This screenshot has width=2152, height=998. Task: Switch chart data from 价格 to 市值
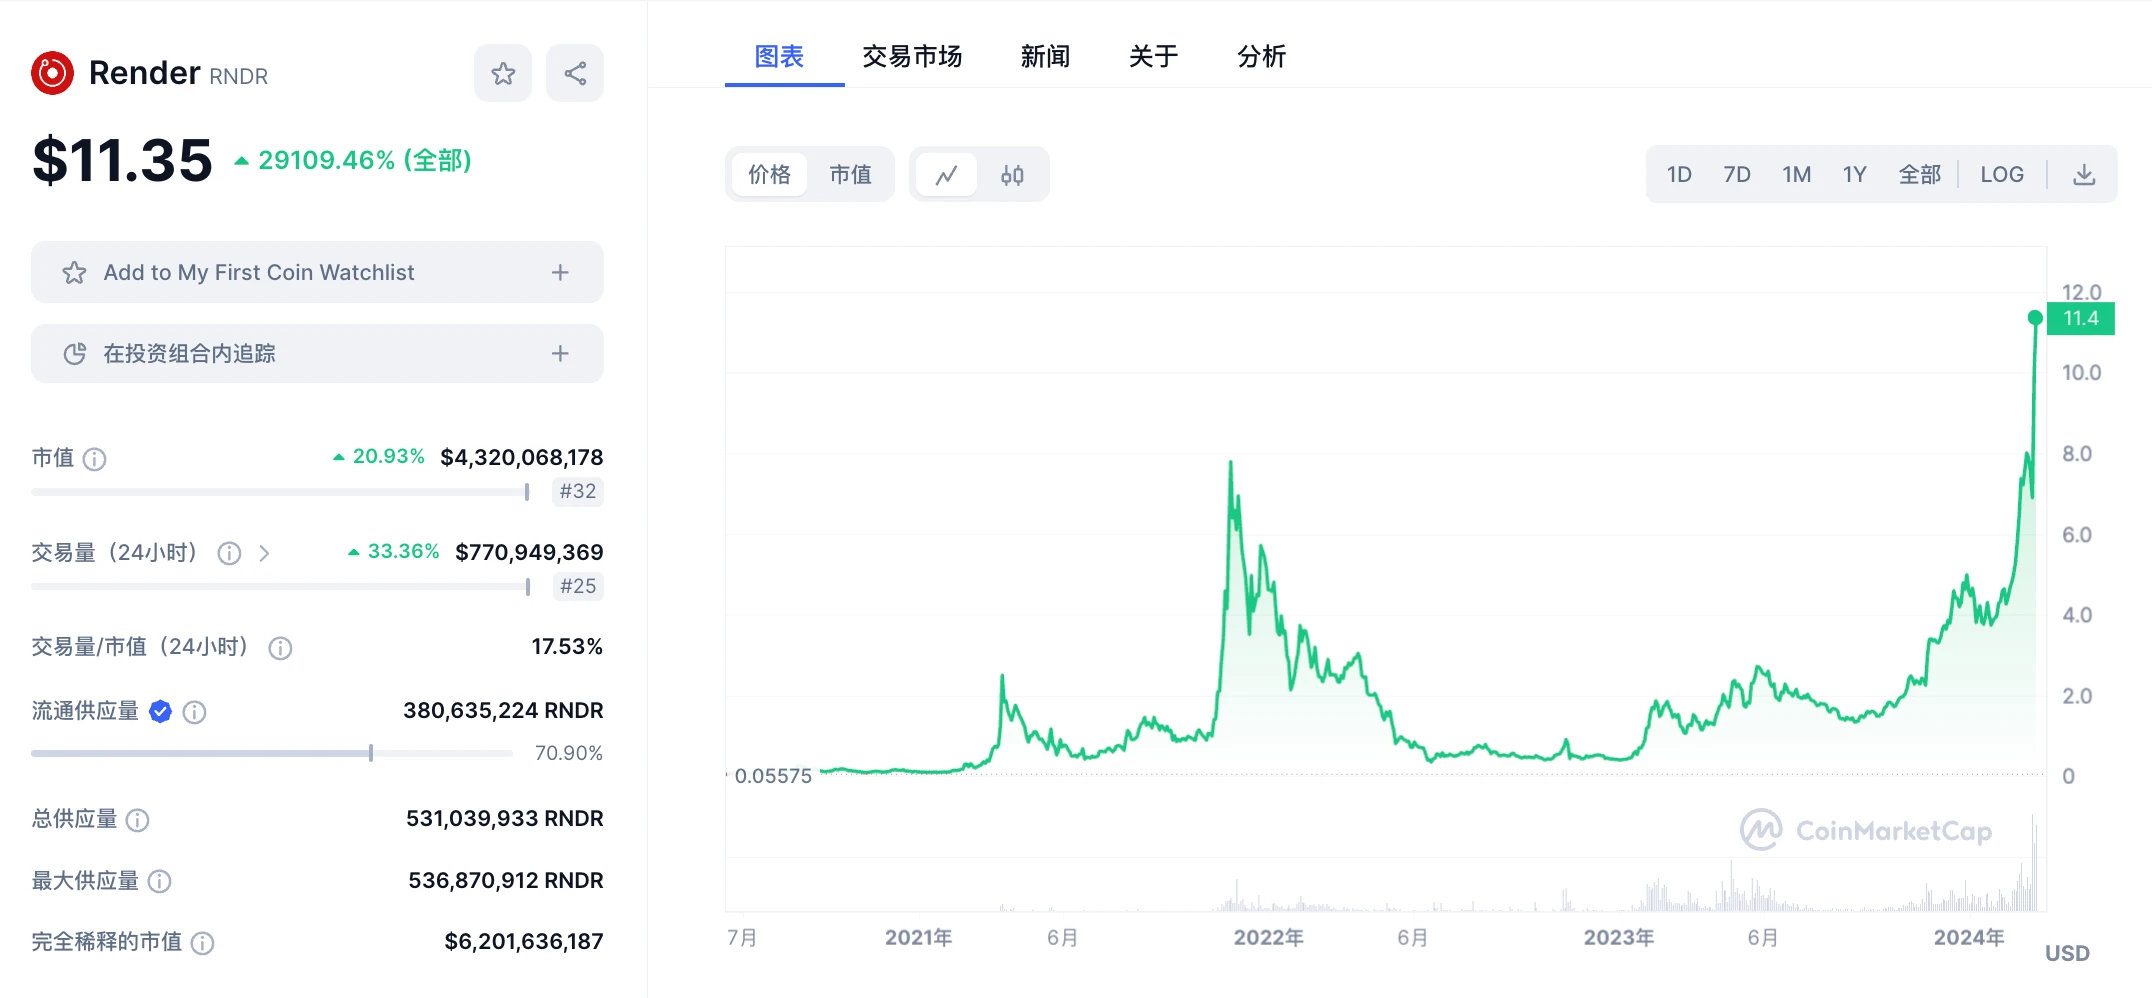click(850, 173)
